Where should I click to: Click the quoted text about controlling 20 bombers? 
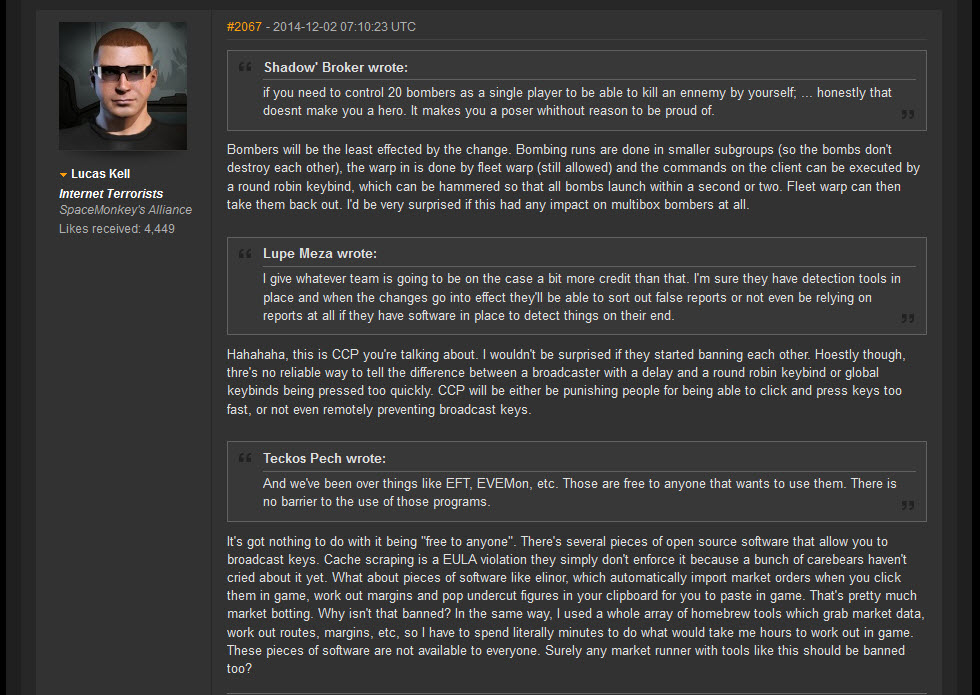click(x=577, y=101)
